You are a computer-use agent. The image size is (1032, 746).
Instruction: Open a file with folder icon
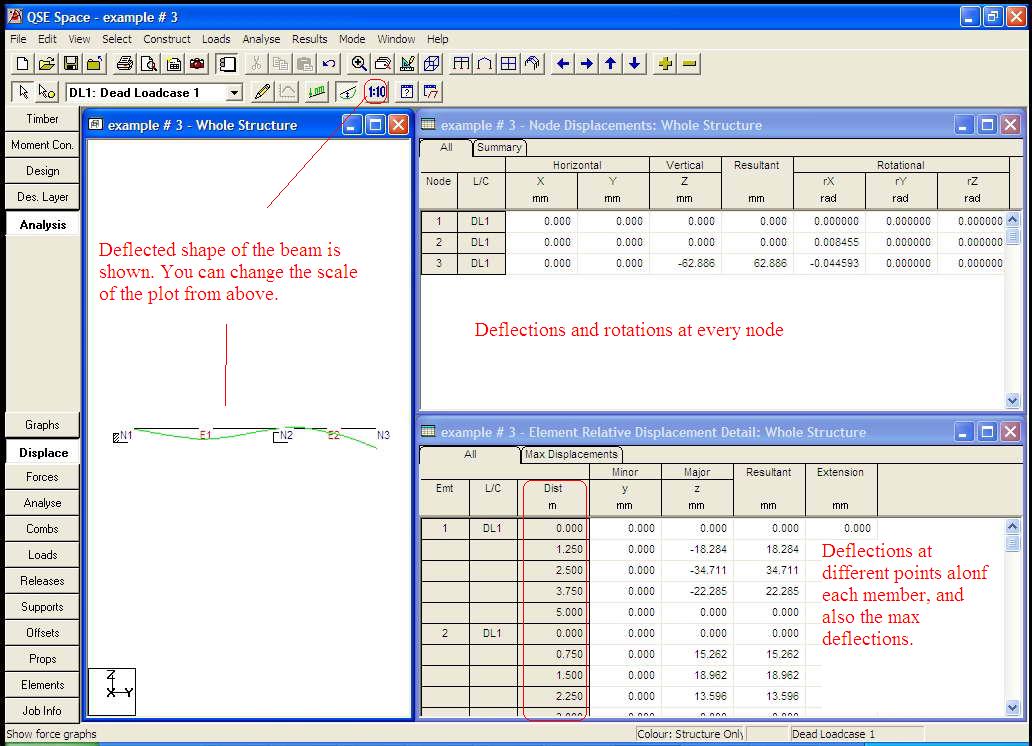coord(46,64)
